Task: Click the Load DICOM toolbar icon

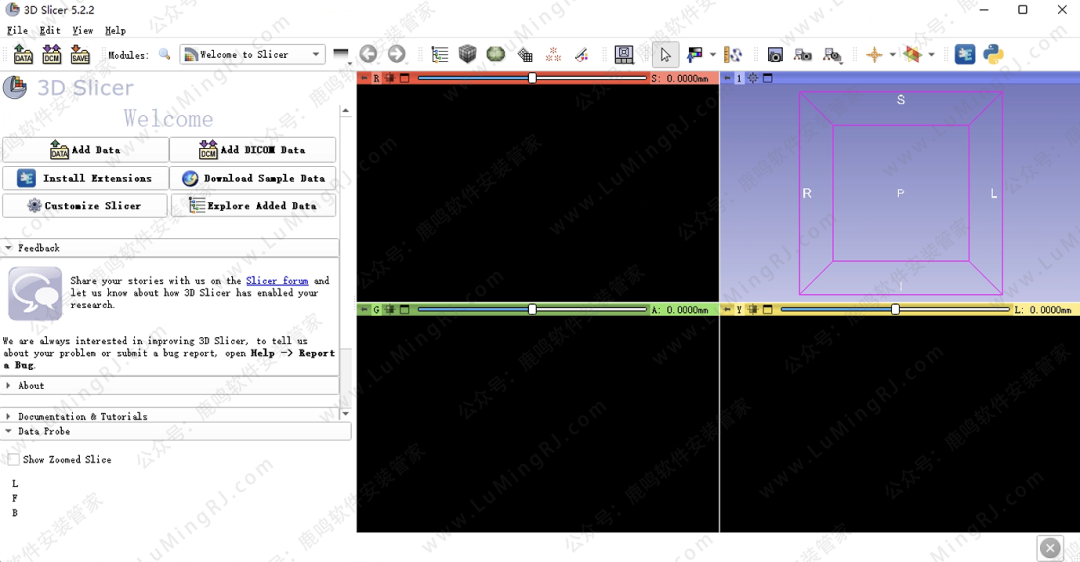Action: [52, 54]
